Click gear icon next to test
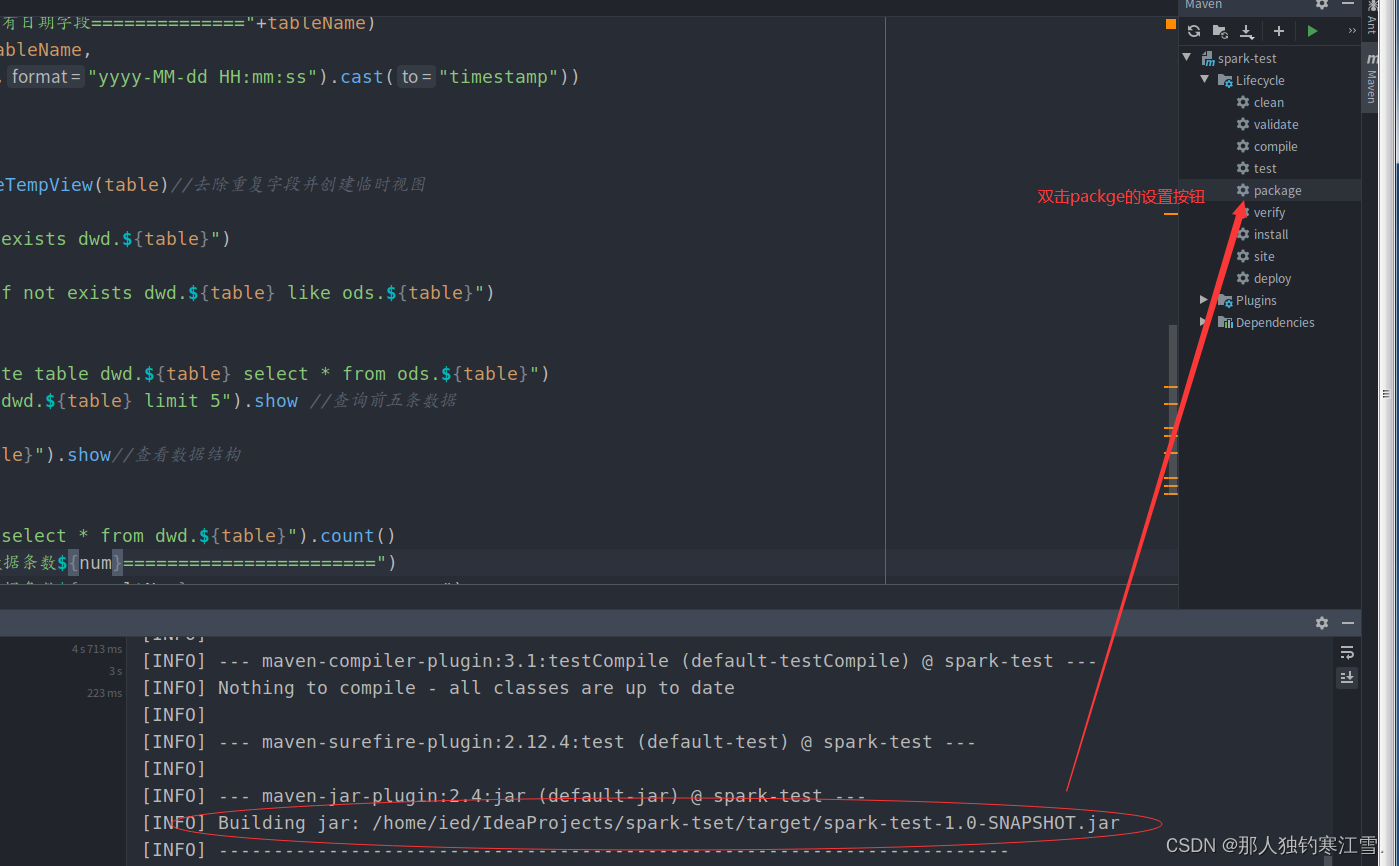 point(1243,168)
